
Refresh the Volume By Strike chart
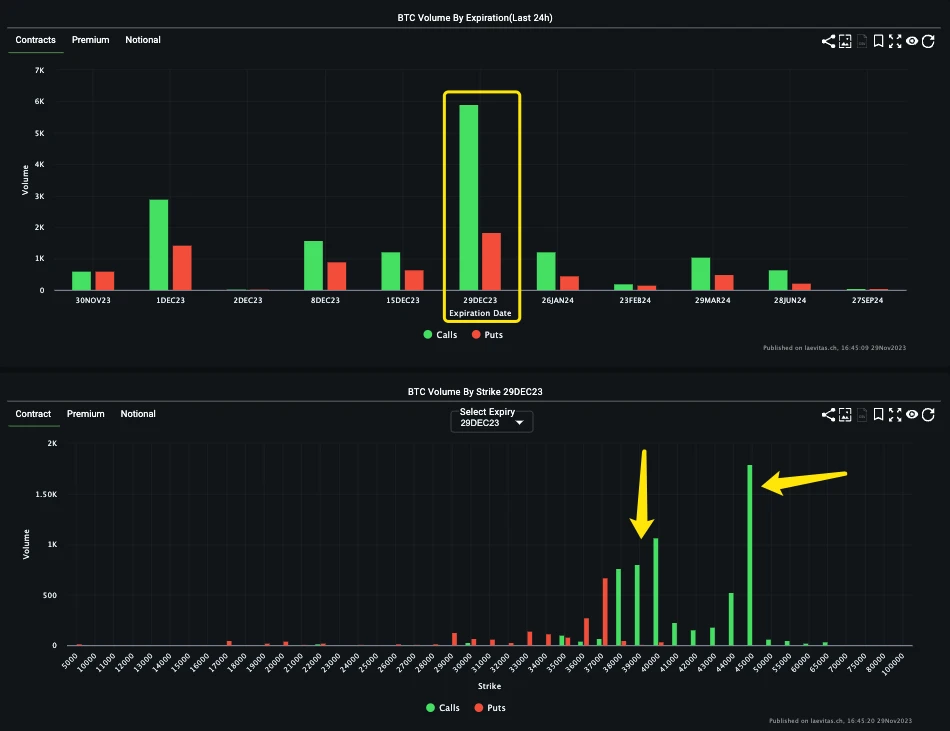(x=928, y=415)
